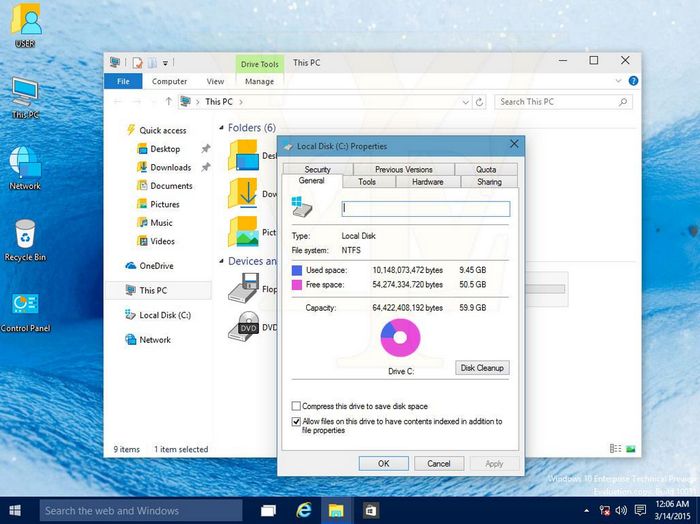700x524 pixels.
Task: Switch to the Security tab
Action: [317, 169]
